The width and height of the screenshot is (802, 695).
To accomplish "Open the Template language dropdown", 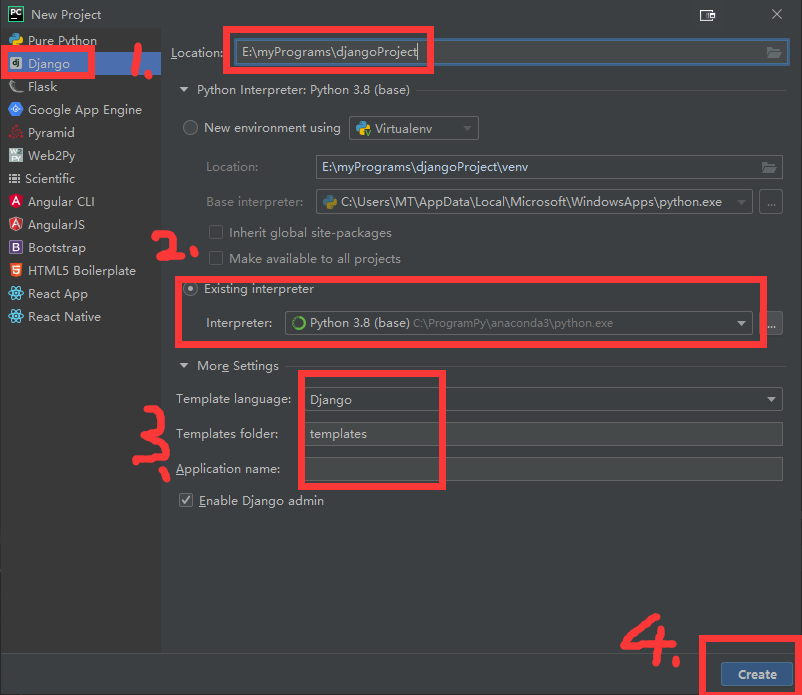I will coord(773,398).
